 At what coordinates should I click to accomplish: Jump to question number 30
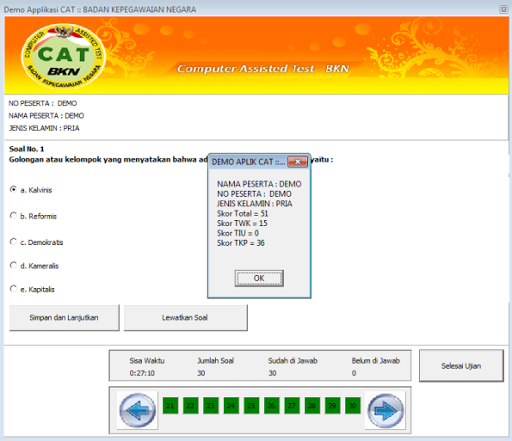[x=353, y=405]
